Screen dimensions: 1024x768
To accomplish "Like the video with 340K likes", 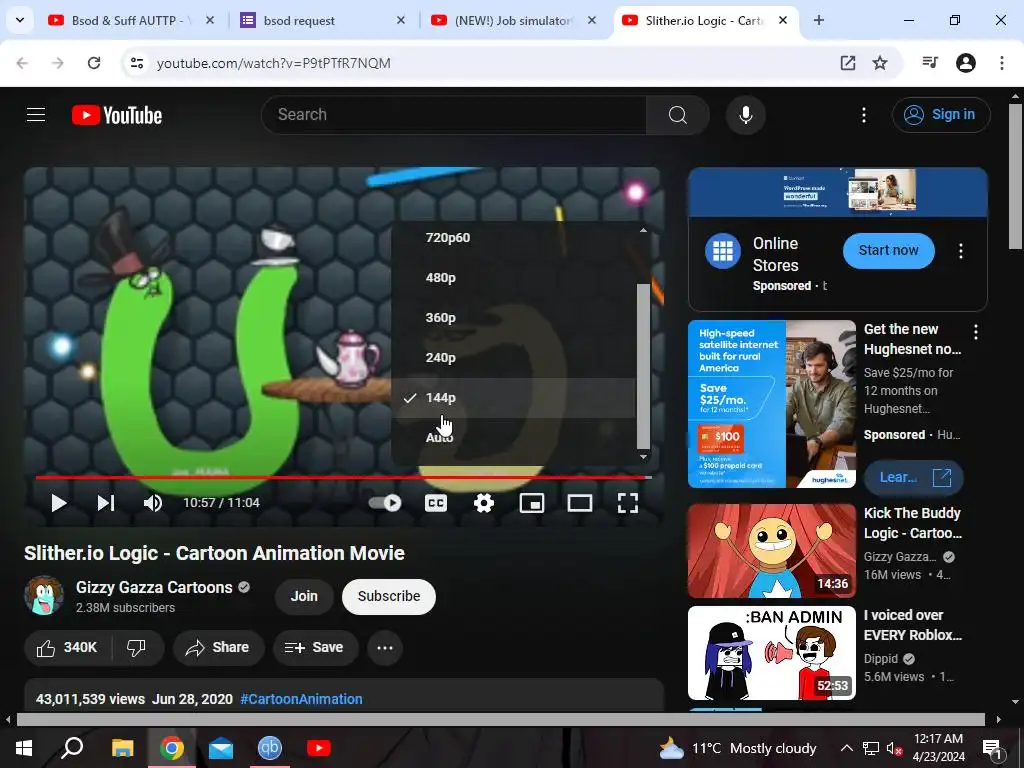I will click(x=67, y=648).
